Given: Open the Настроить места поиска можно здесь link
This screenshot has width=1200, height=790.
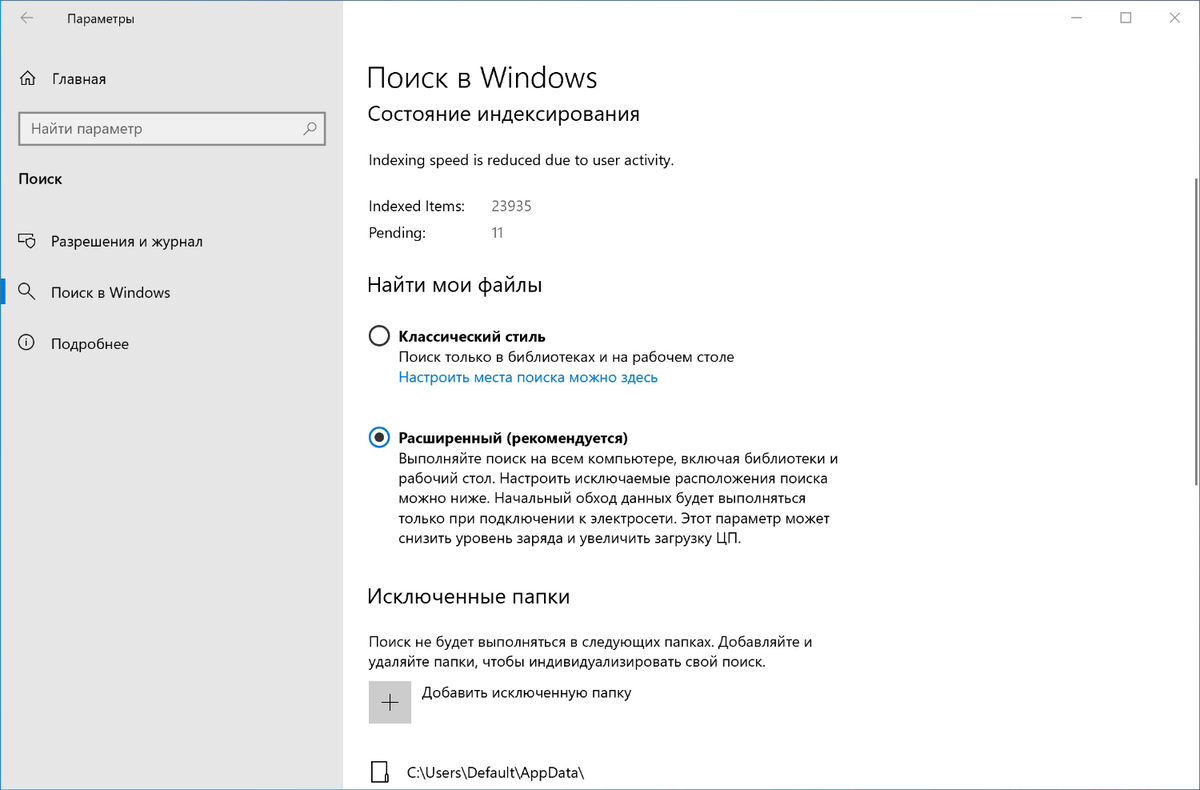Looking at the screenshot, I should point(528,377).
